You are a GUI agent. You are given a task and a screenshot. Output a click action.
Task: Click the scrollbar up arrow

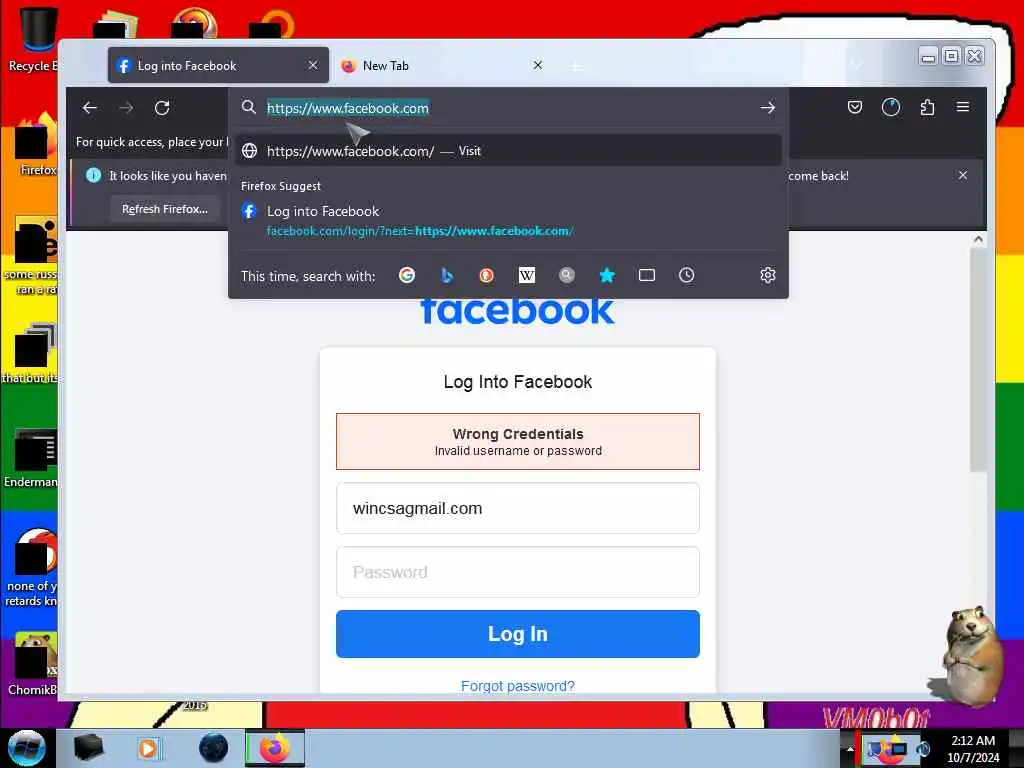pyautogui.click(x=978, y=239)
